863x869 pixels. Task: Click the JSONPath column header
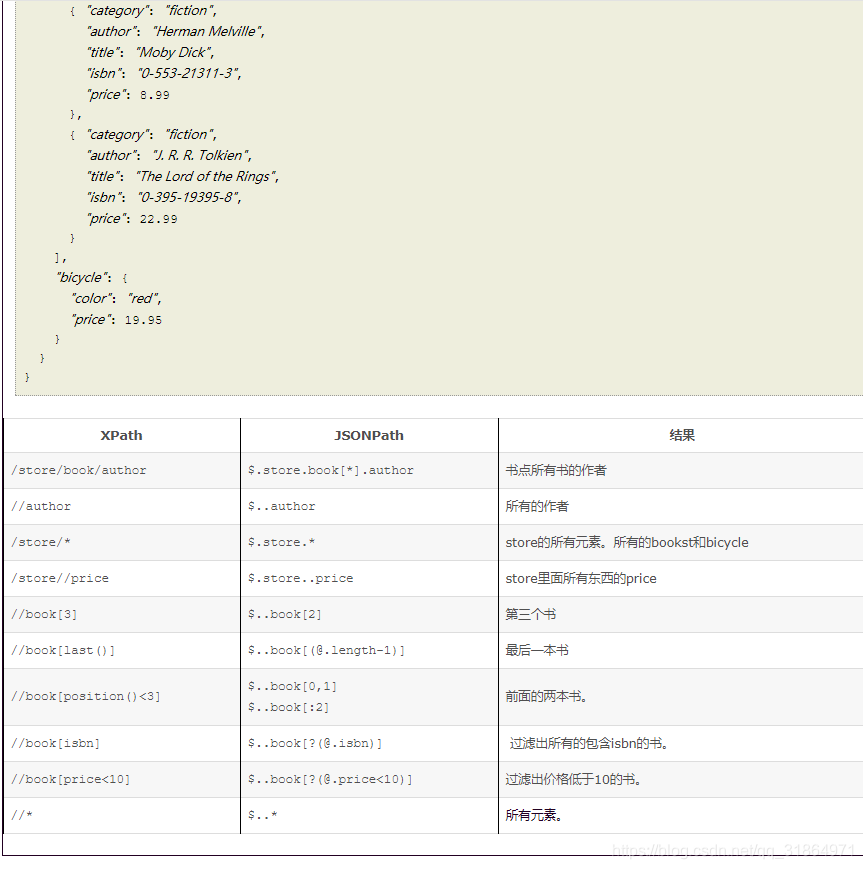369,436
